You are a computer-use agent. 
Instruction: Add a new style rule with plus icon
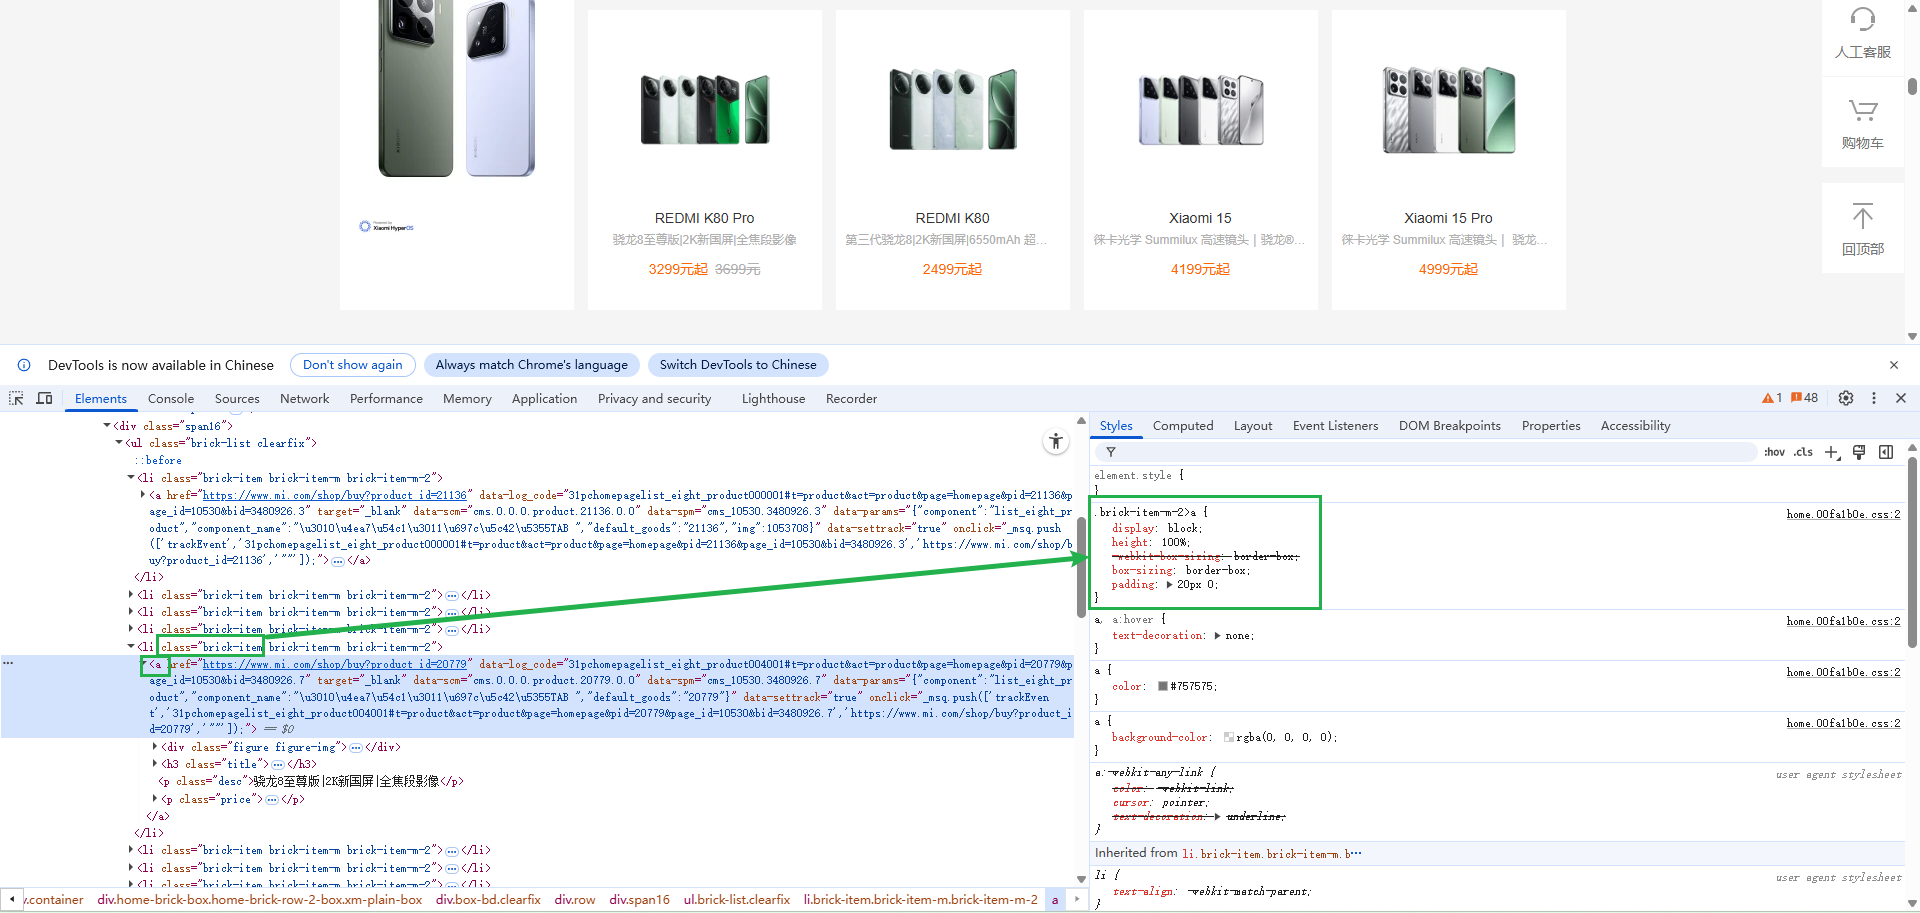(x=1832, y=452)
